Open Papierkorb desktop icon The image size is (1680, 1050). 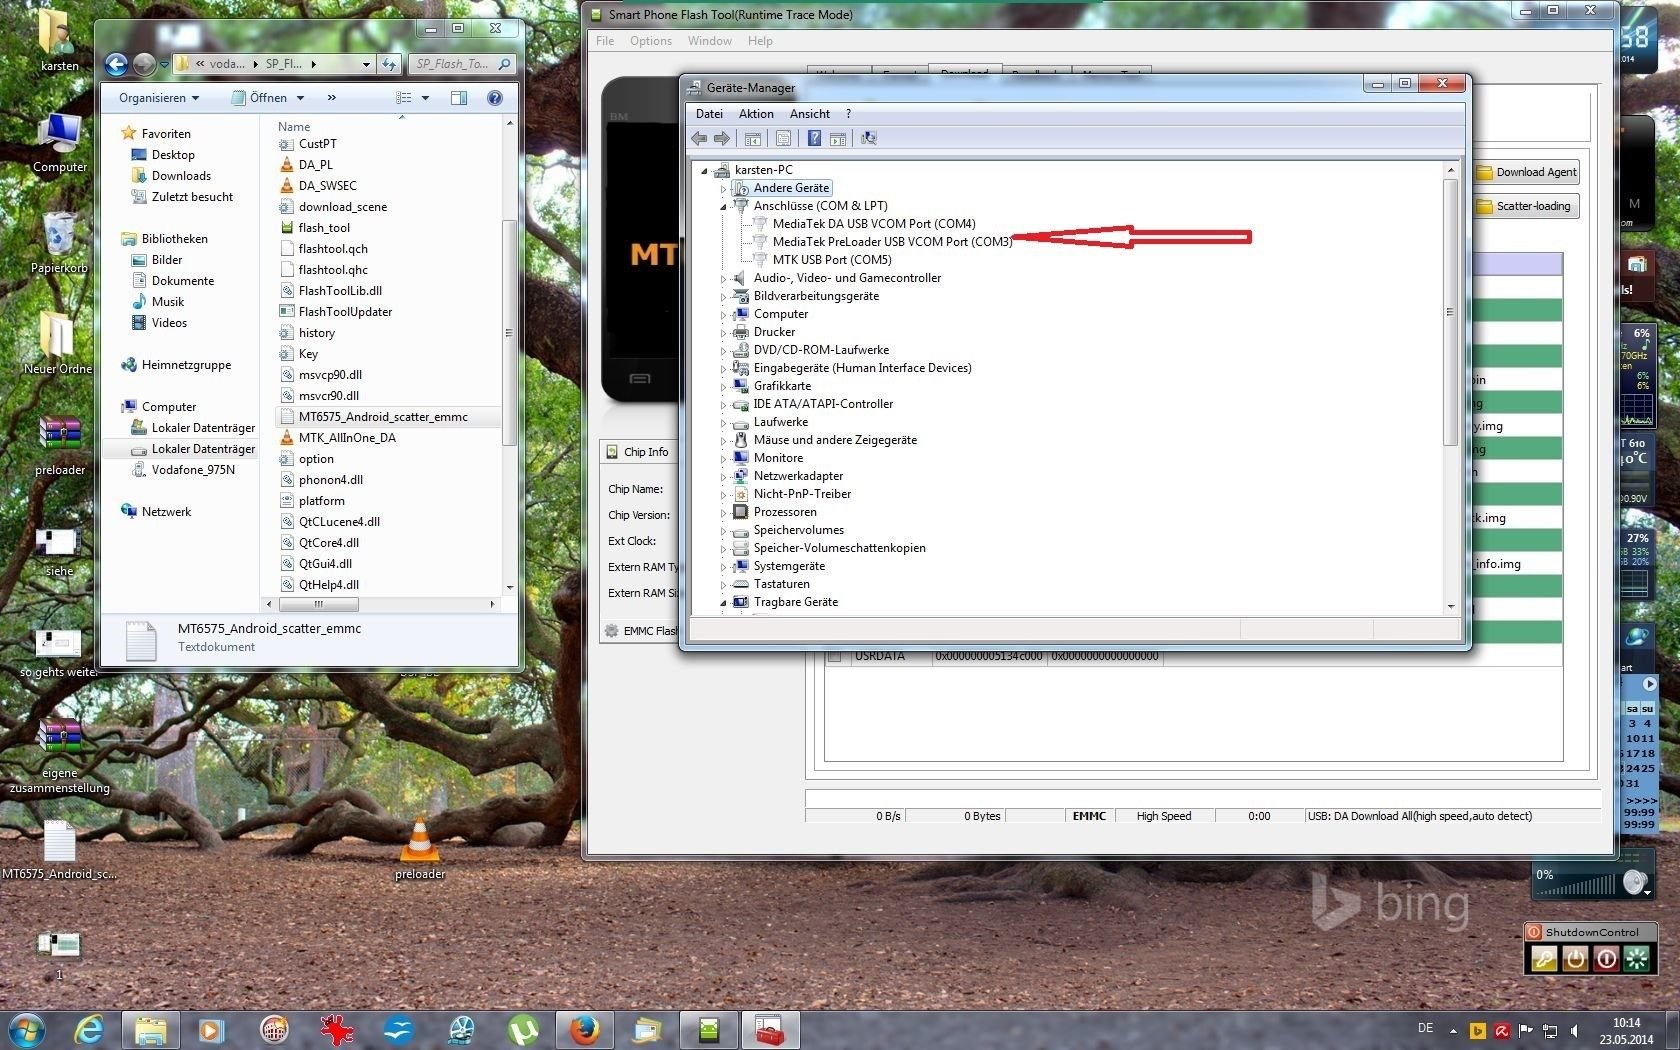59,243
